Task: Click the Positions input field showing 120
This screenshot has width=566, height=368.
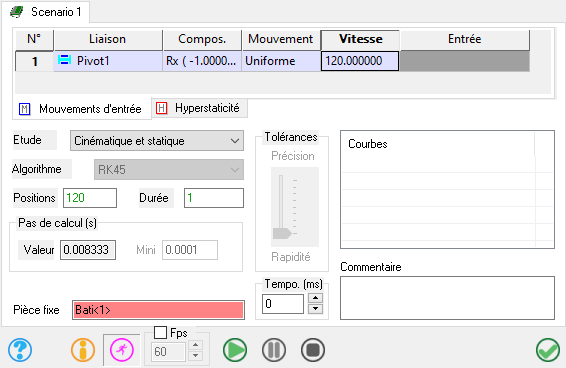Action: [x=90, y=198]
